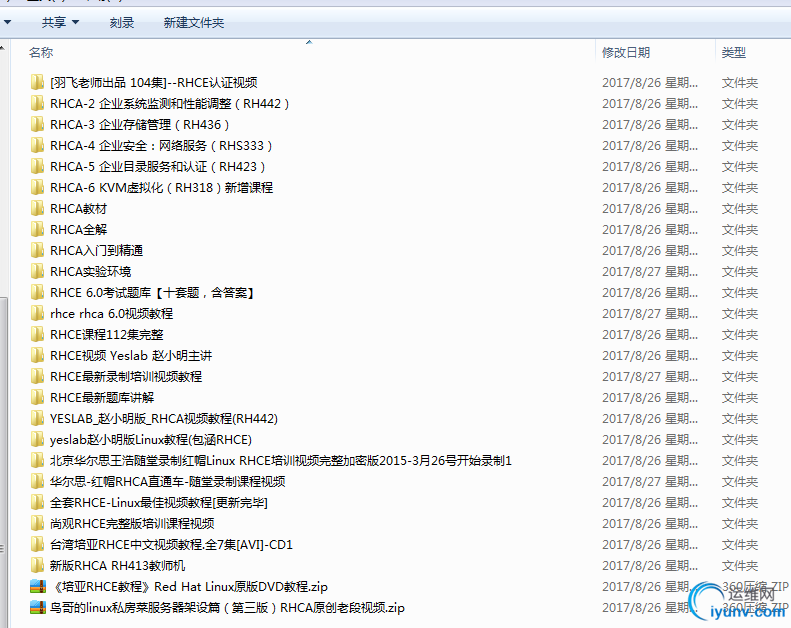Click file 鸟哥的linux私房菜服务器架设篇 zip name

pyautogui.click(x=228, y=608)
